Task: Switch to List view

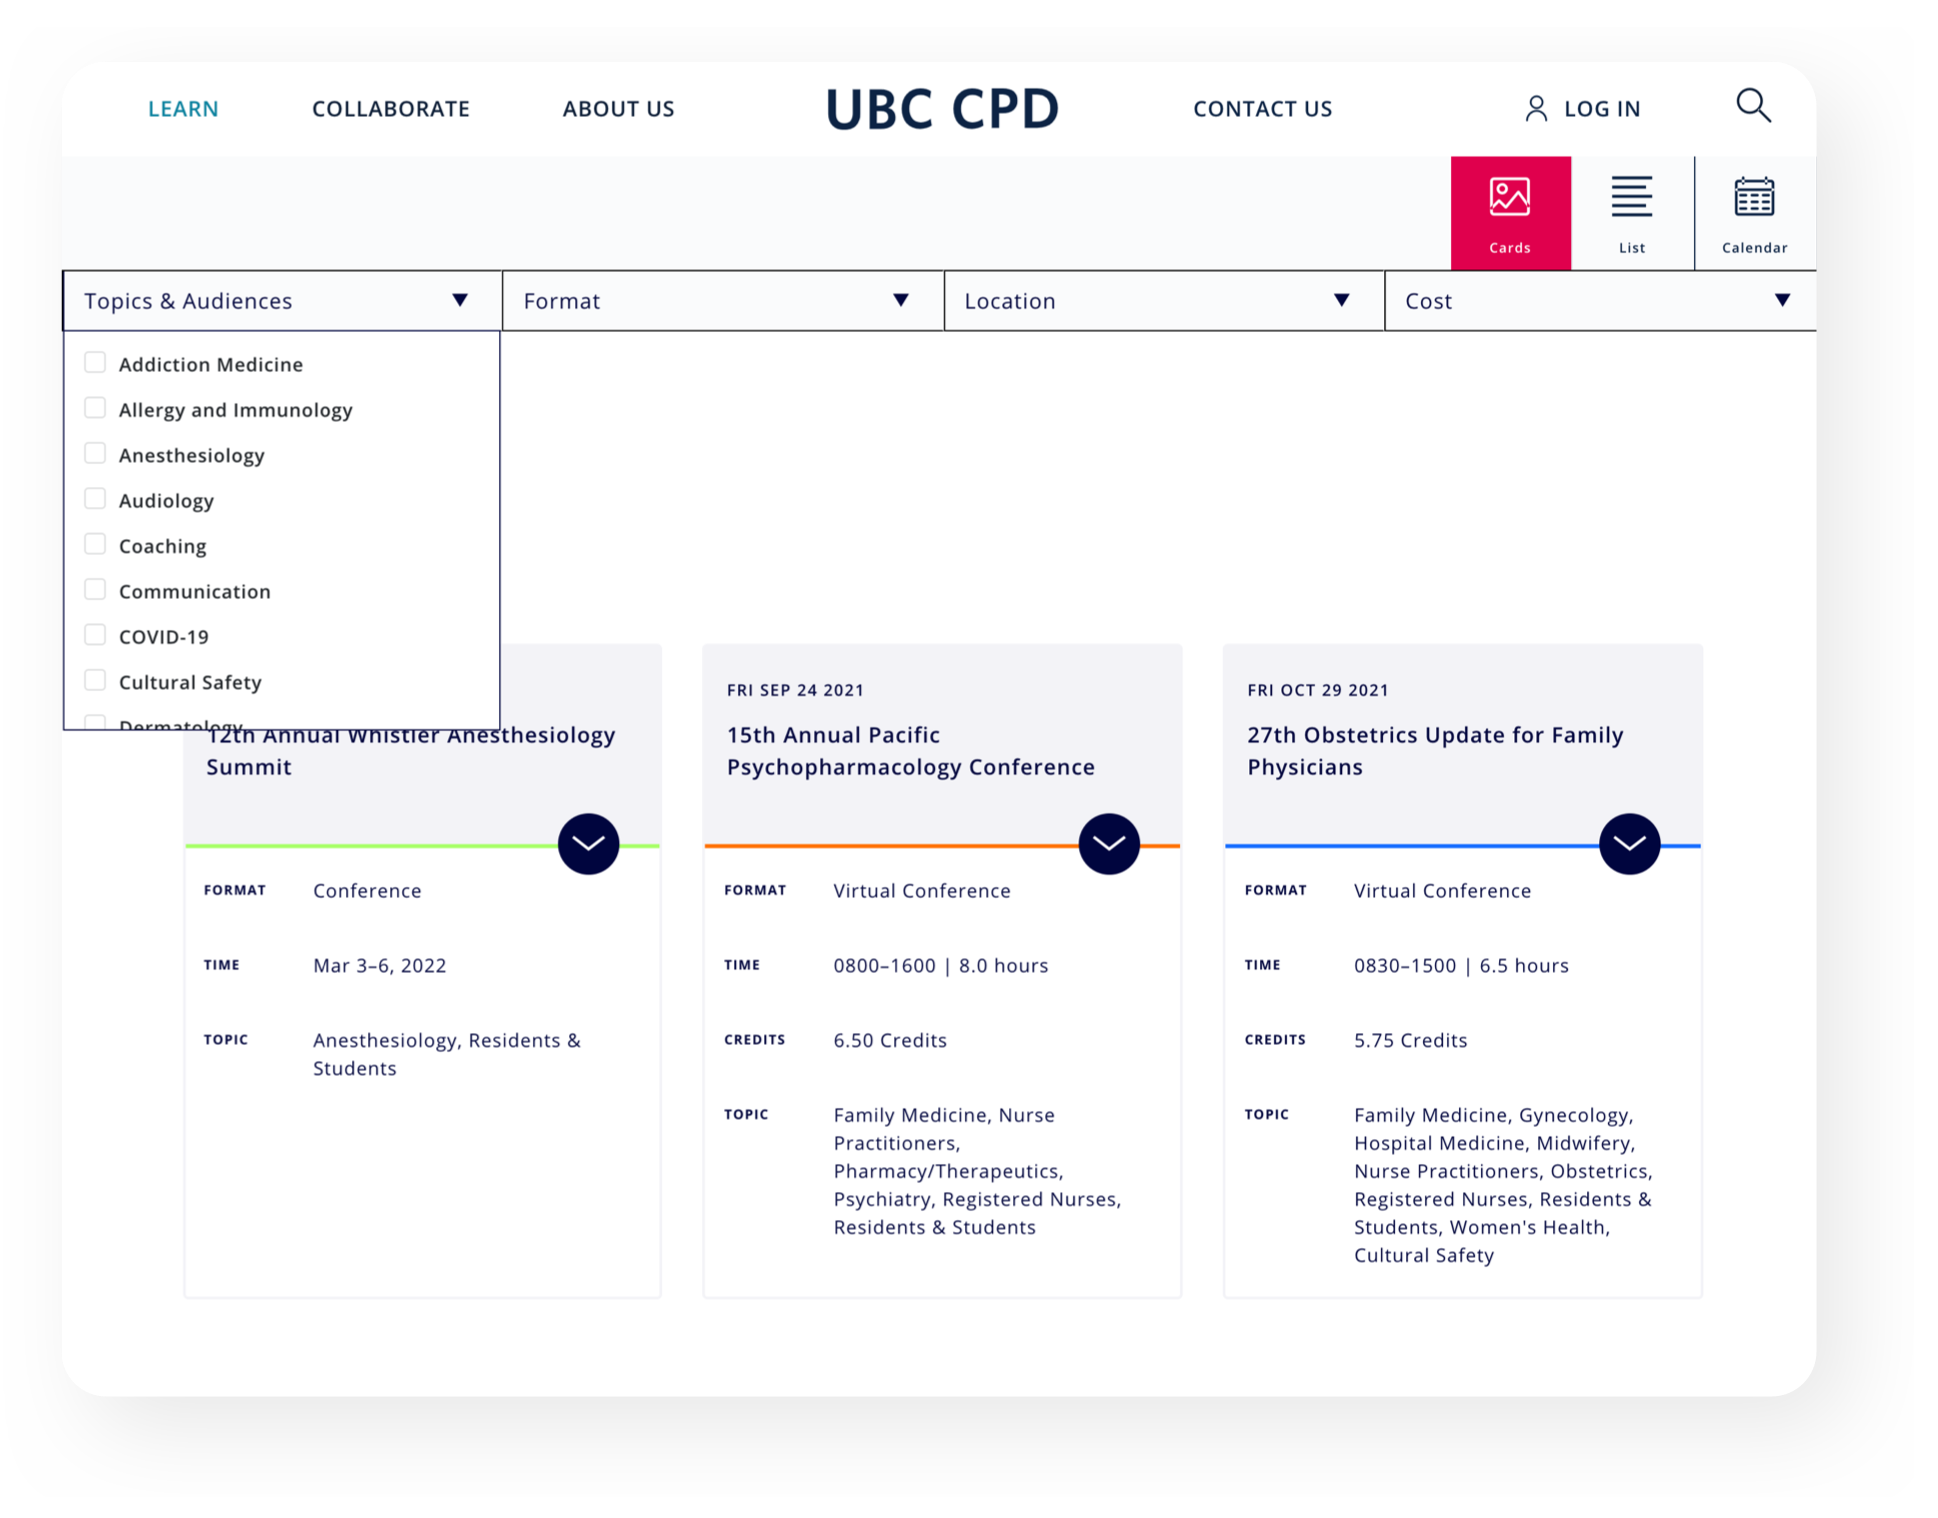Action: tap(1631, 213)
